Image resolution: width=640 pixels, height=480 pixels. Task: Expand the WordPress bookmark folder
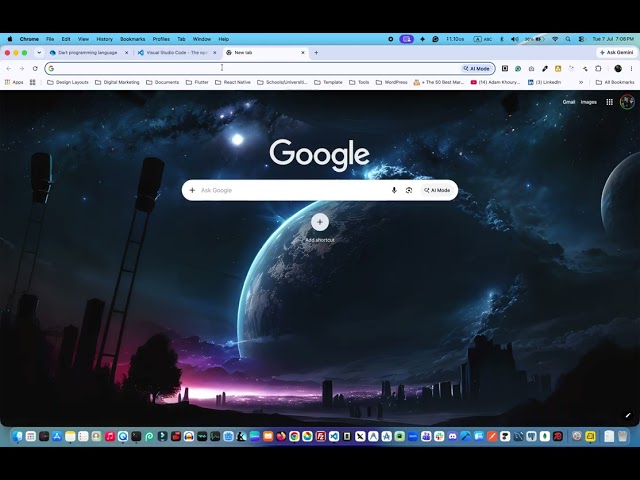[391, 82]
